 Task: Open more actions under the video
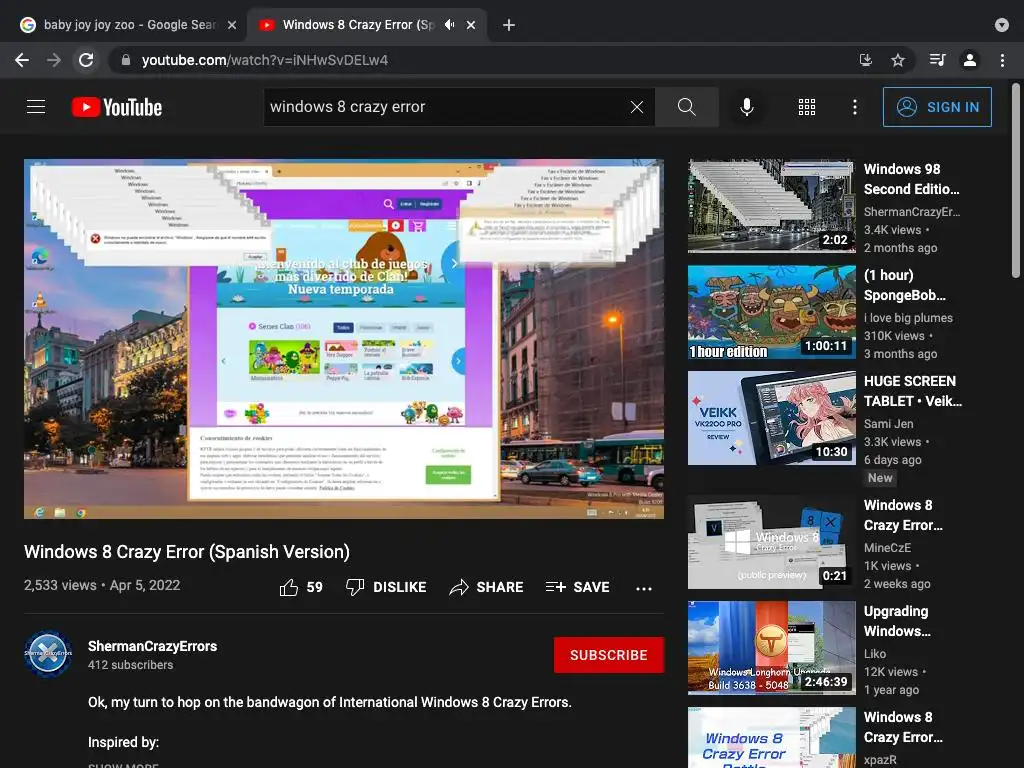[644, 588]
